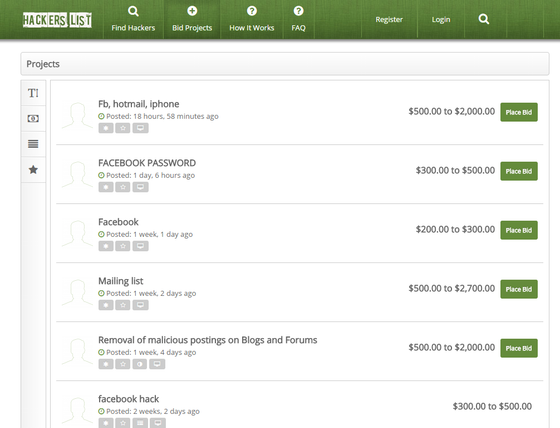Click avatar beside FACEBOOK PASSWORD project
Image resolution: width=560 pixels, height=428 pixels.
tap(78, 174)
